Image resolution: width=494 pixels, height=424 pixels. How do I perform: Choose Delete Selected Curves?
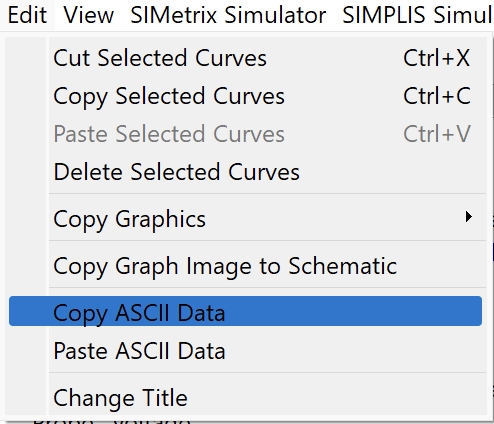pos(245,172)
